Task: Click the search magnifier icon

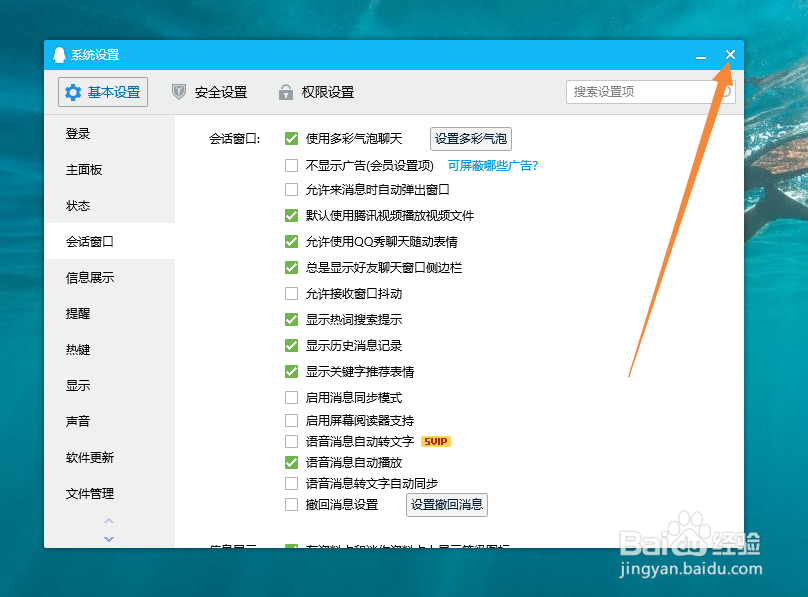Action: pos(726,91)
